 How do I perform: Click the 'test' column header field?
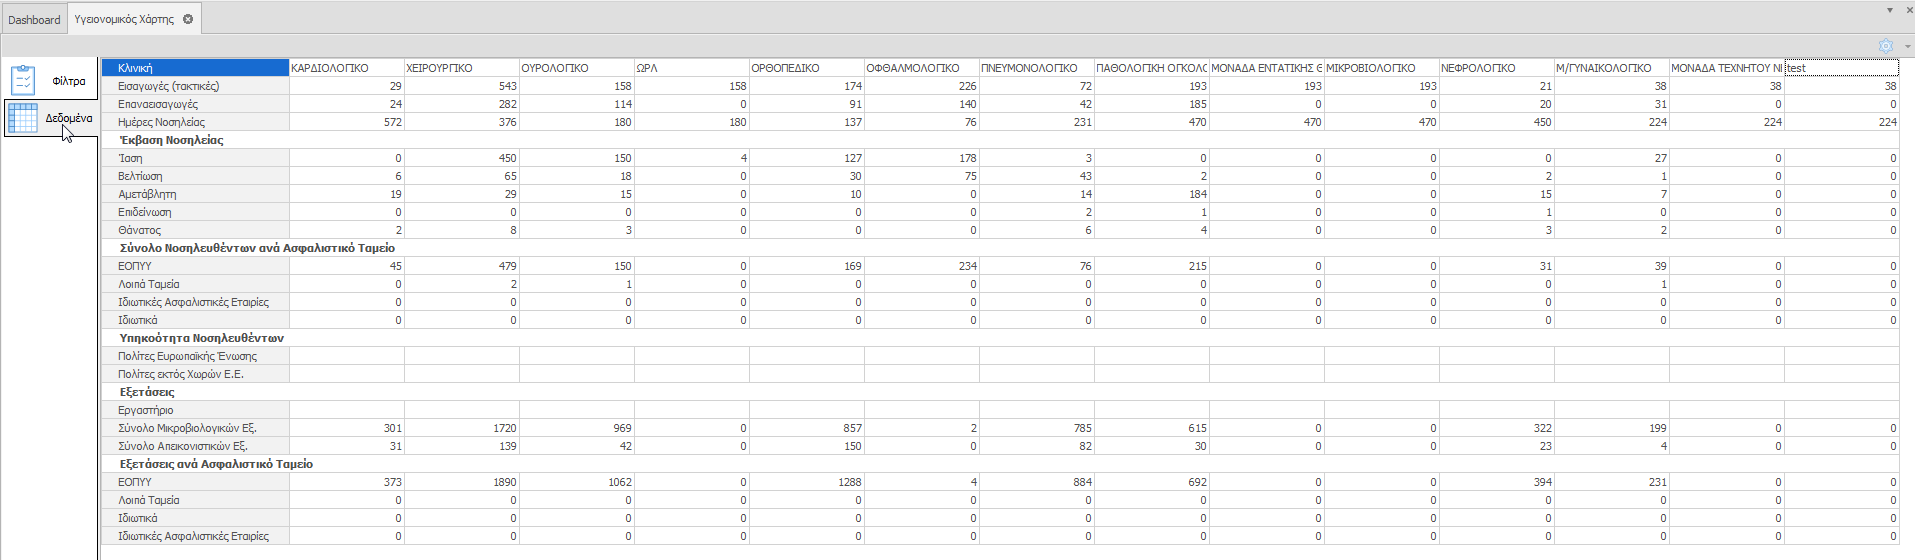pyautogui.click(x=1840, y=68)
